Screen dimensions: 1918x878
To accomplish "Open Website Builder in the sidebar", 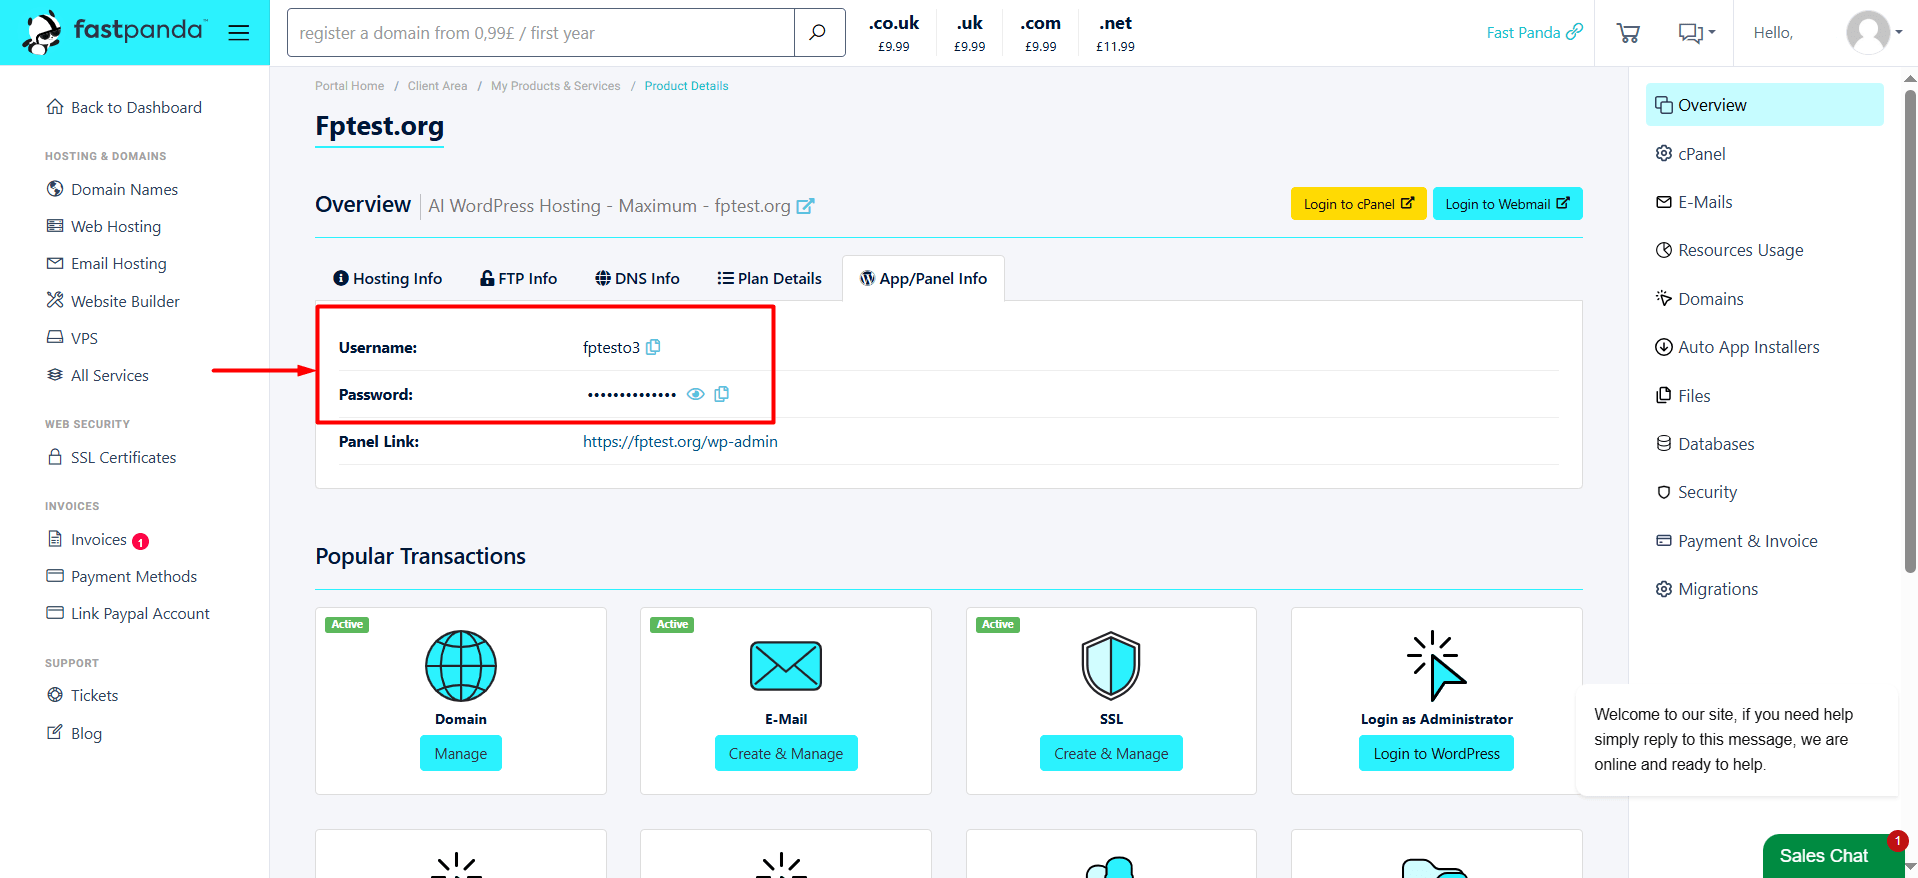I will coord(113,301).
